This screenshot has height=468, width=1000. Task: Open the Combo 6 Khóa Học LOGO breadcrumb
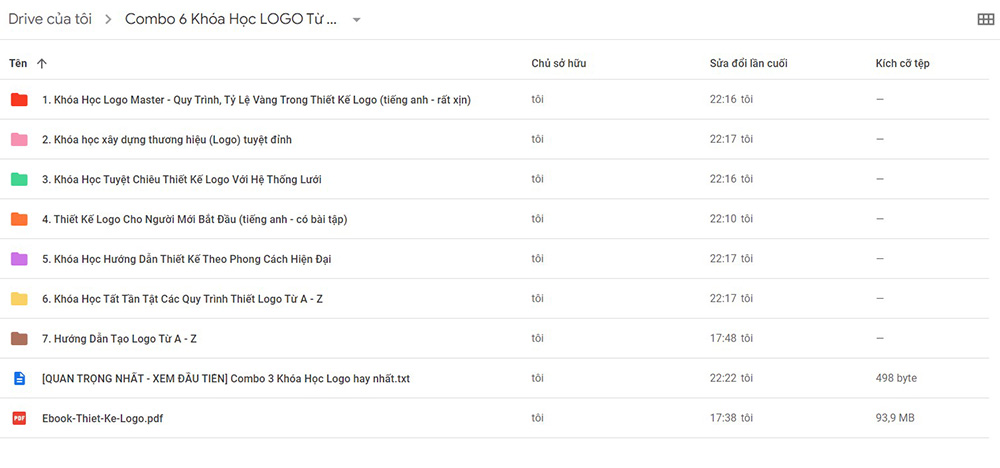(230, 19)
